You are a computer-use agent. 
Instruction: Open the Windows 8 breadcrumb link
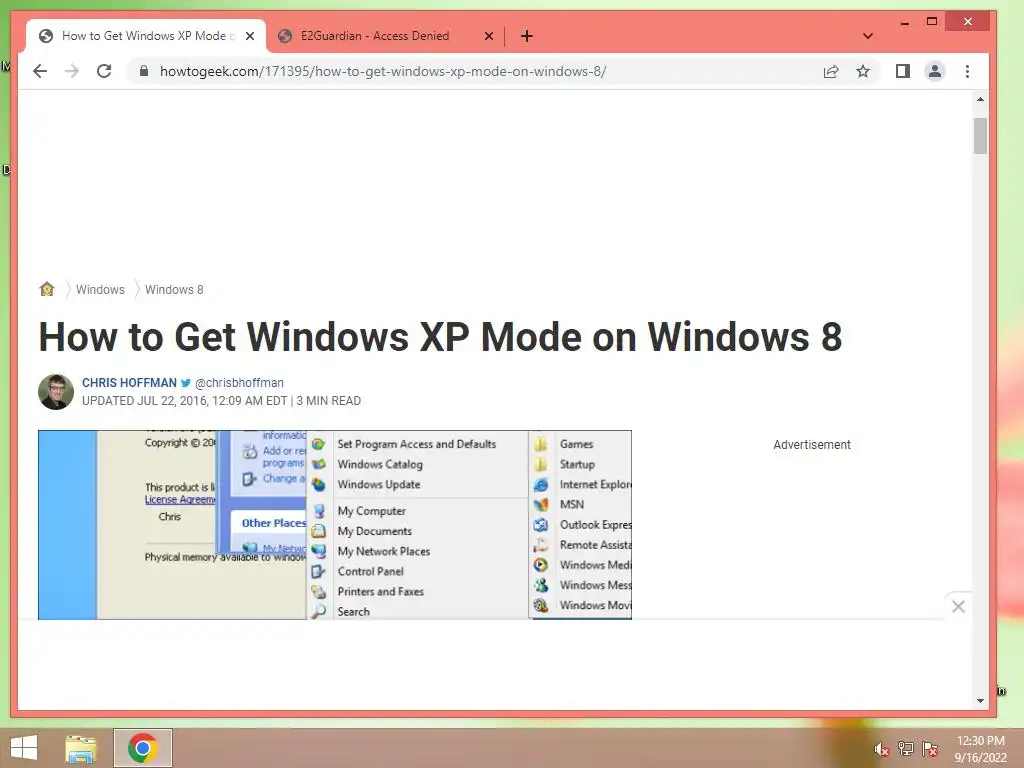coord(174,289)
